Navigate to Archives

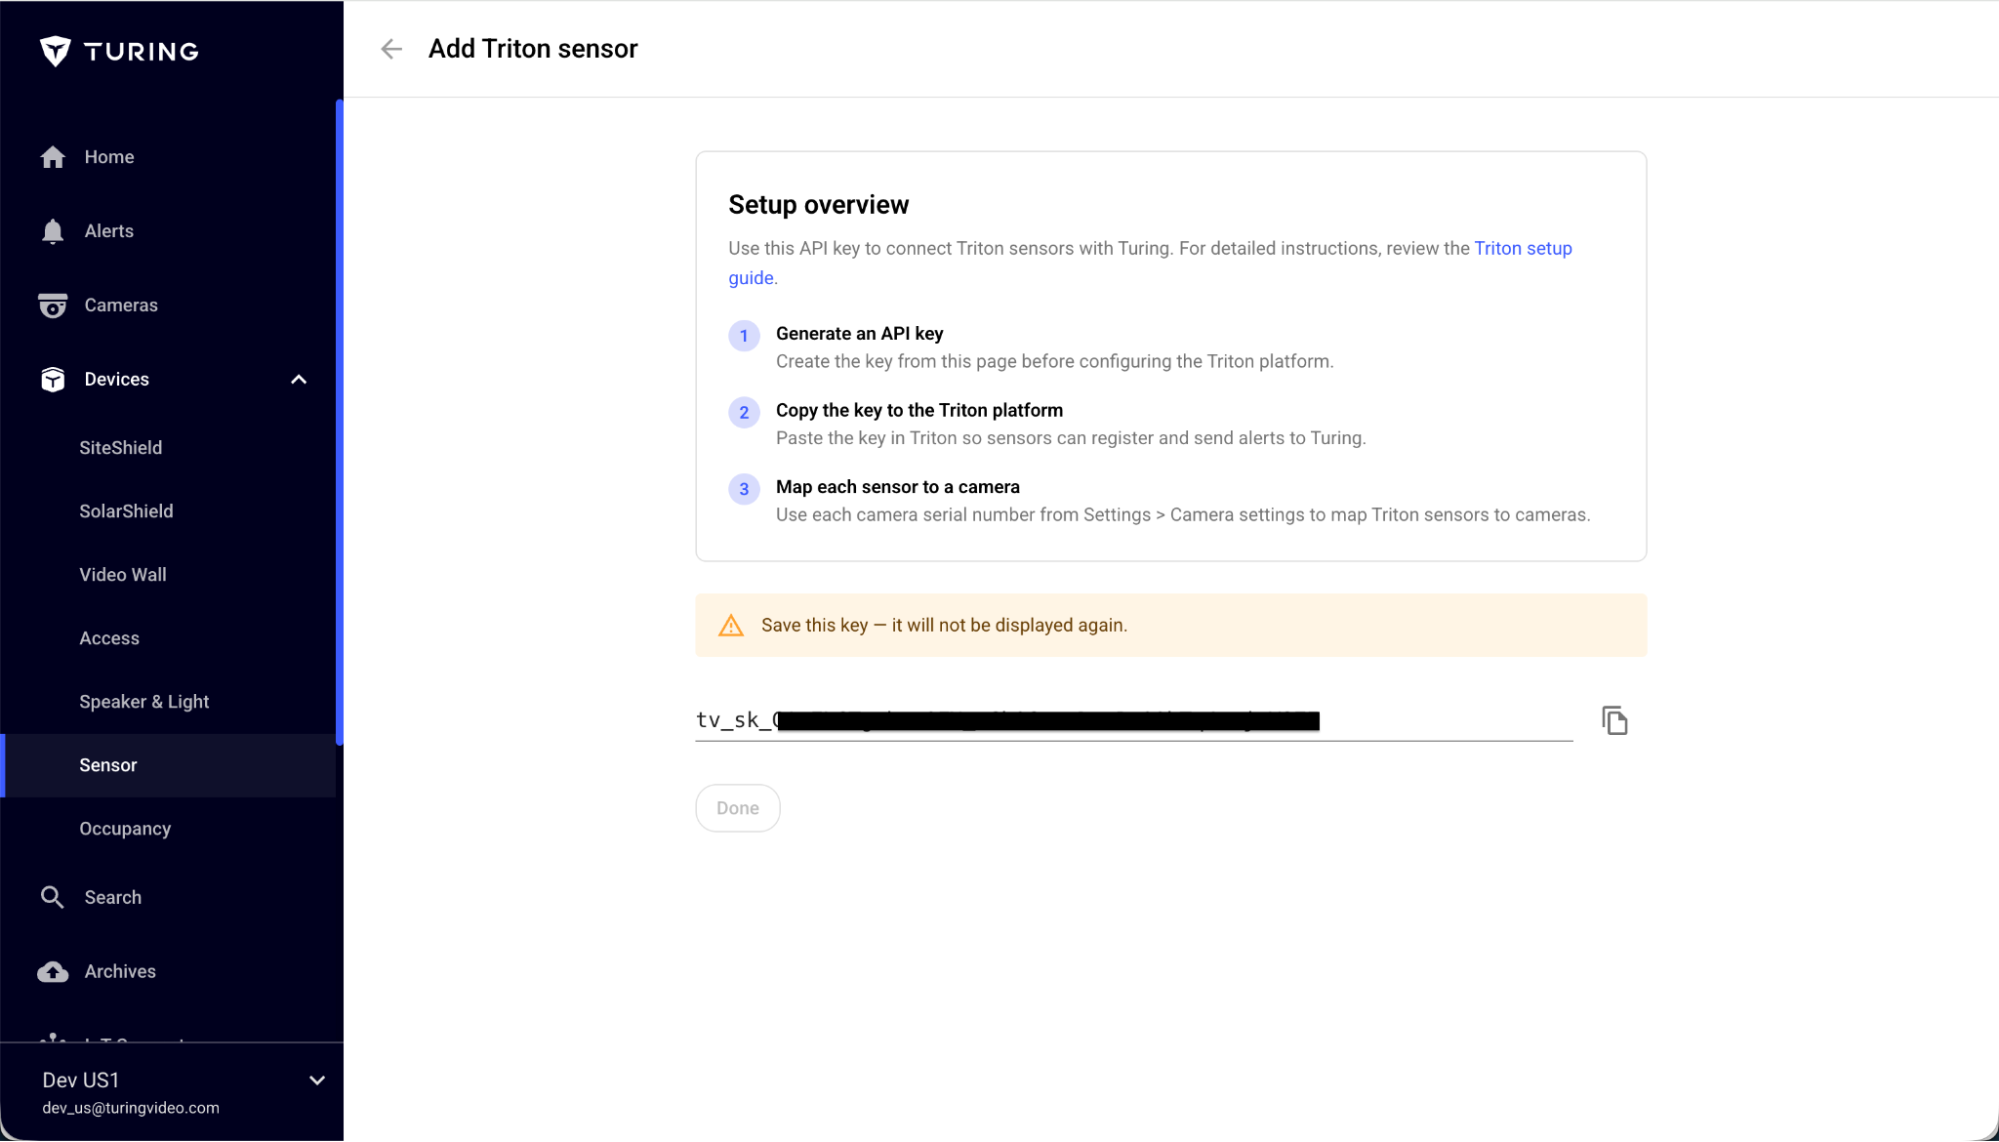pos(120,971)
